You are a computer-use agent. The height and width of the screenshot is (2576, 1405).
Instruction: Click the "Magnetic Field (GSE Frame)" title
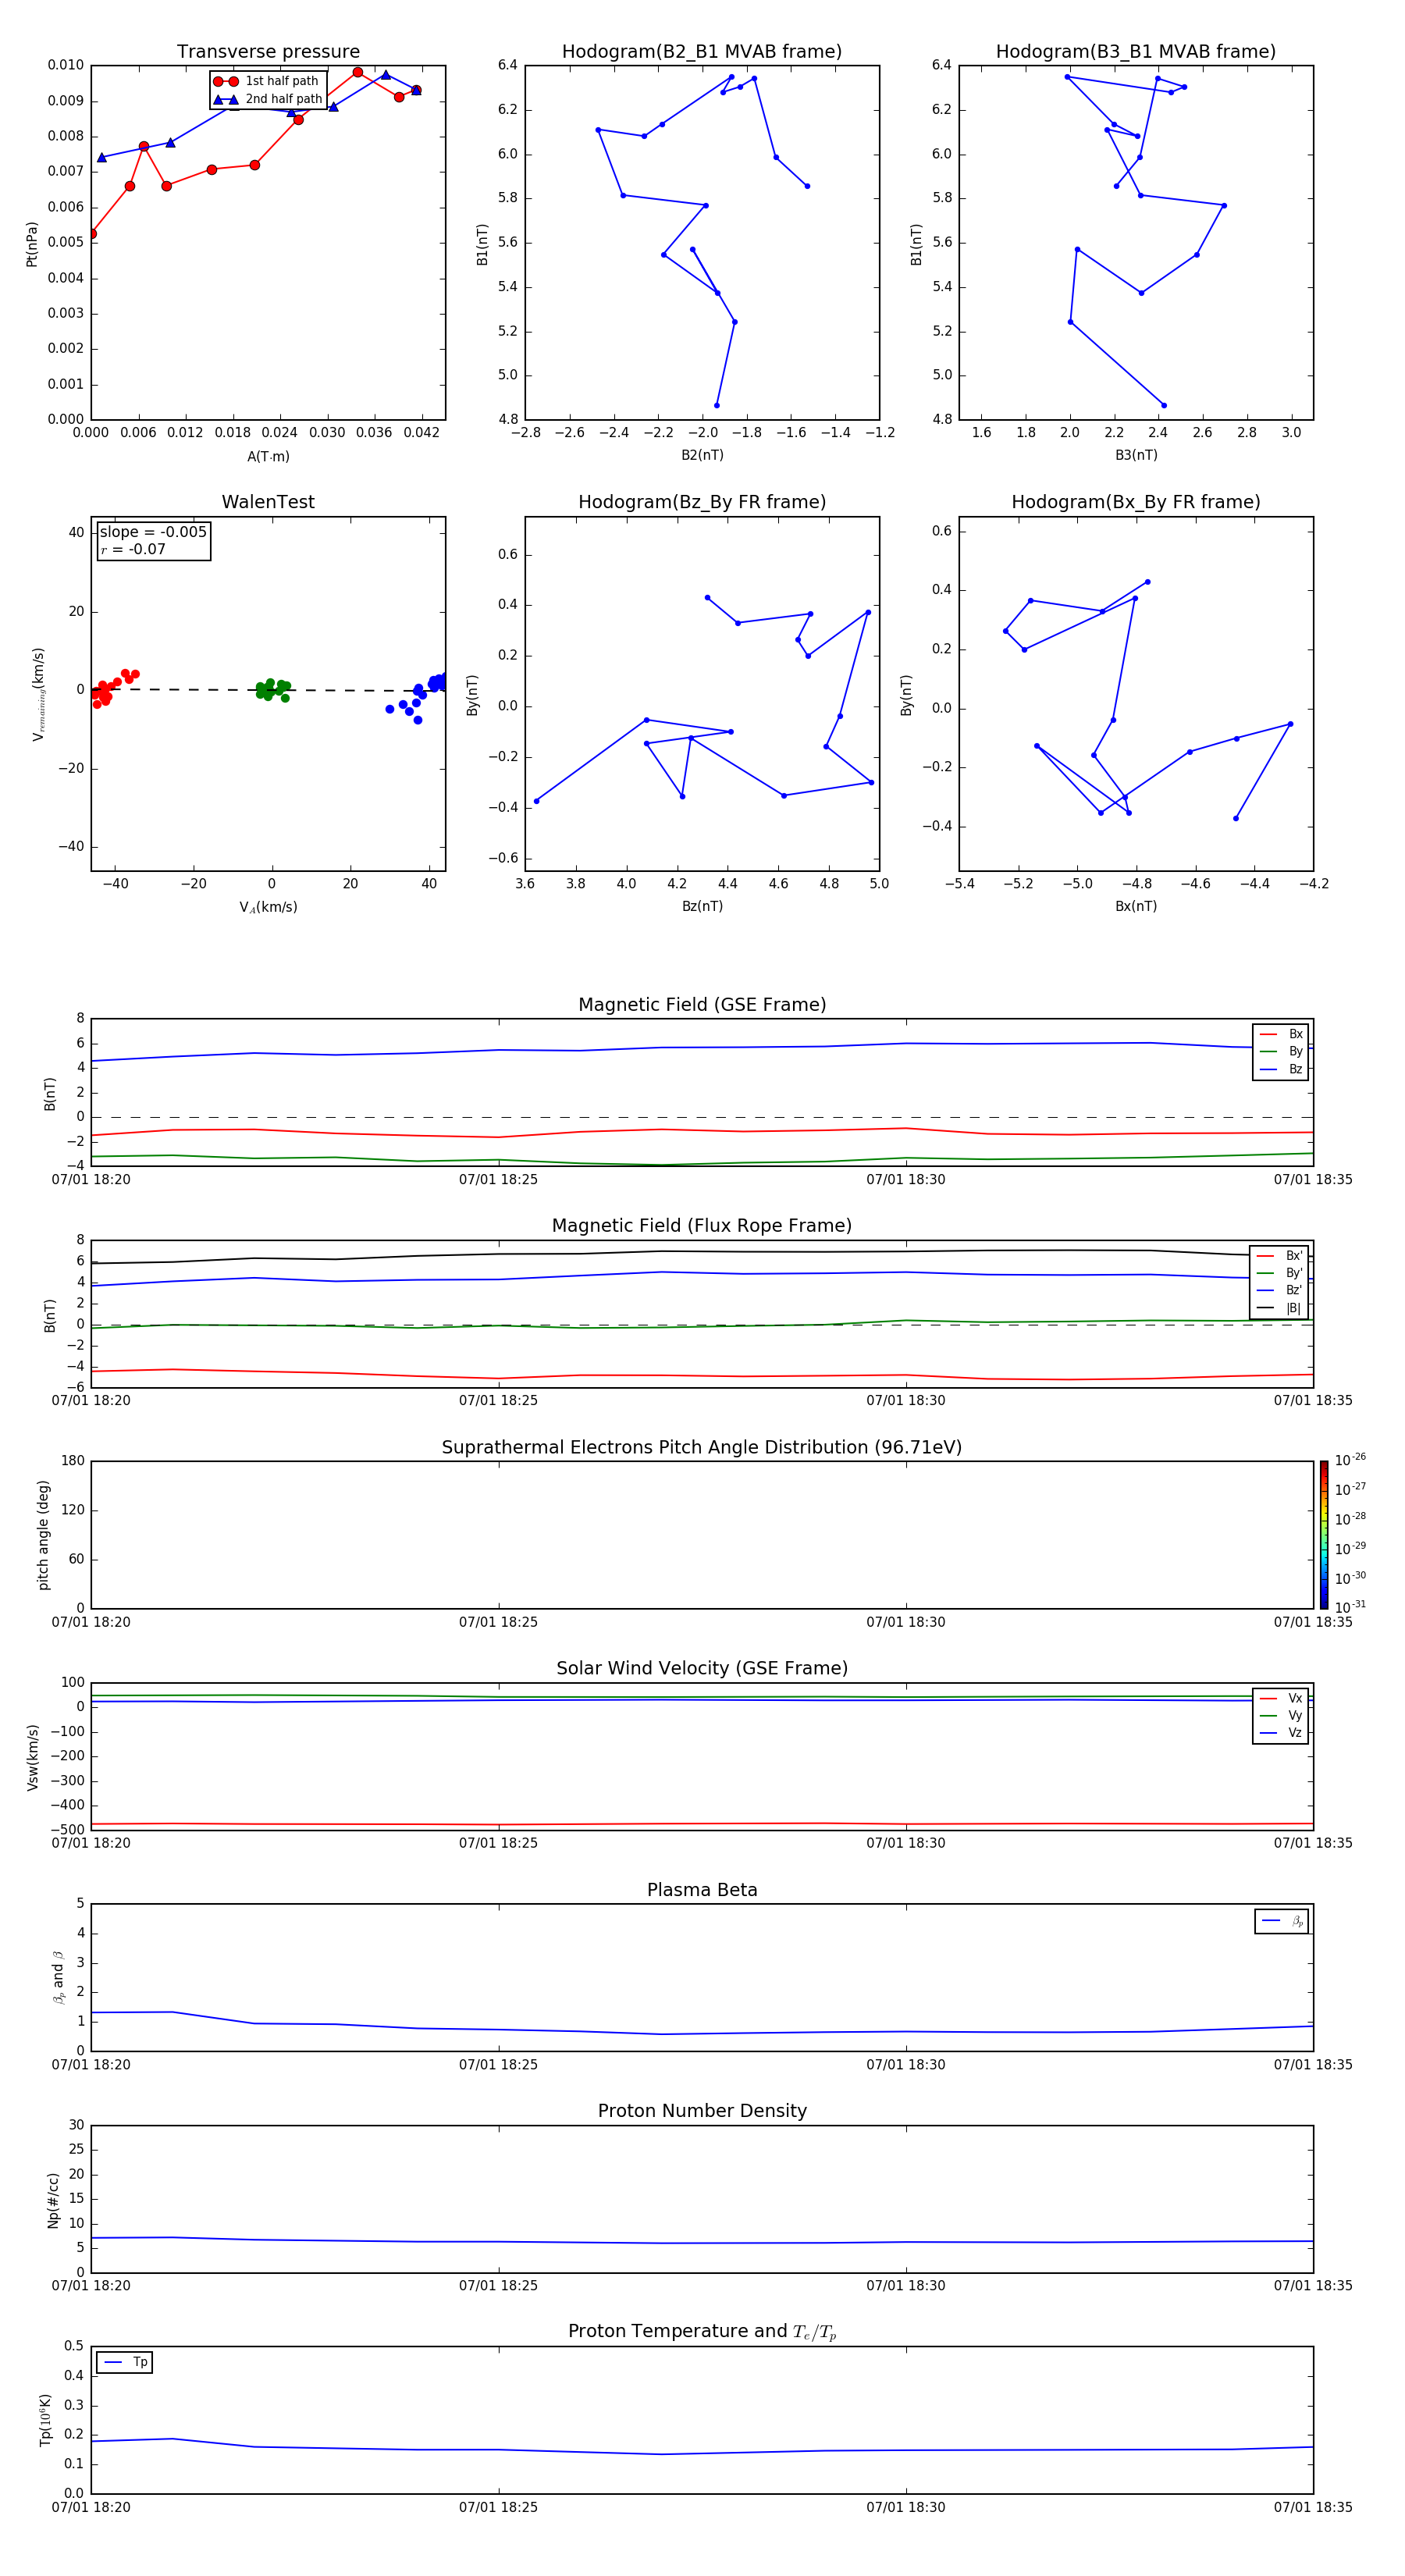(702, 1005)
